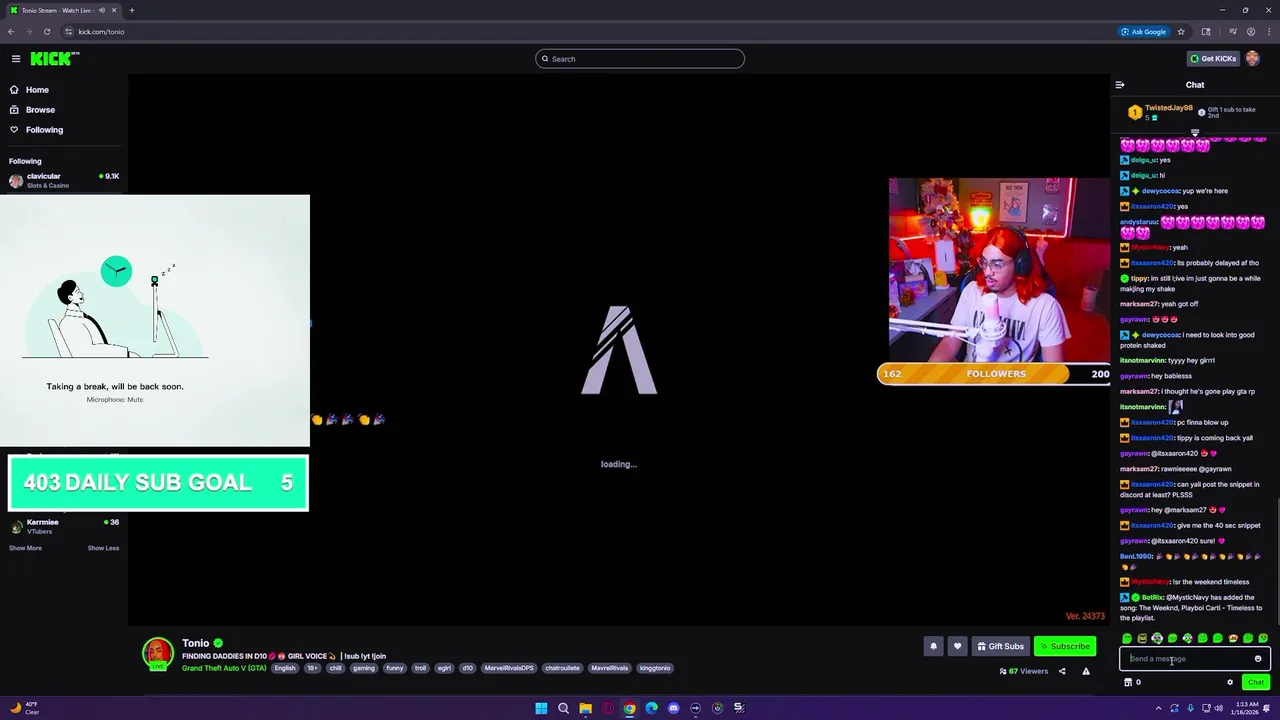Reload the browser page

[47, 32]
